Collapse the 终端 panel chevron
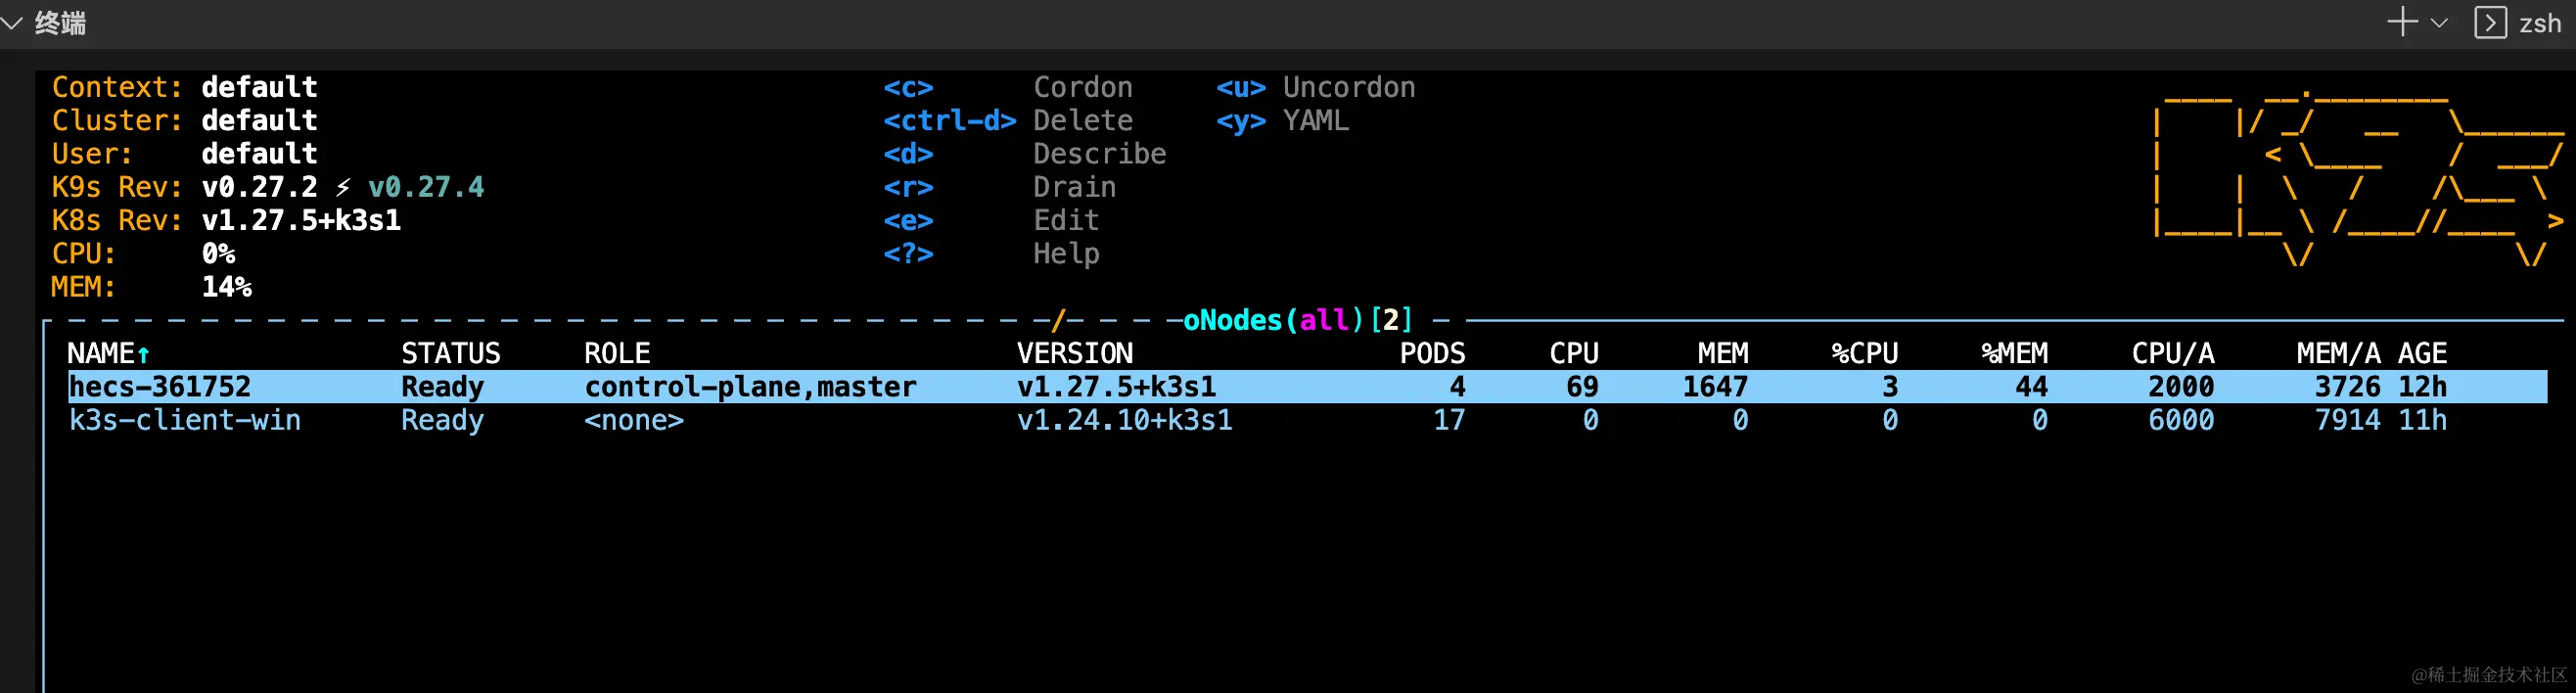This screenshot has height=693, width=2576. [12, 23]
